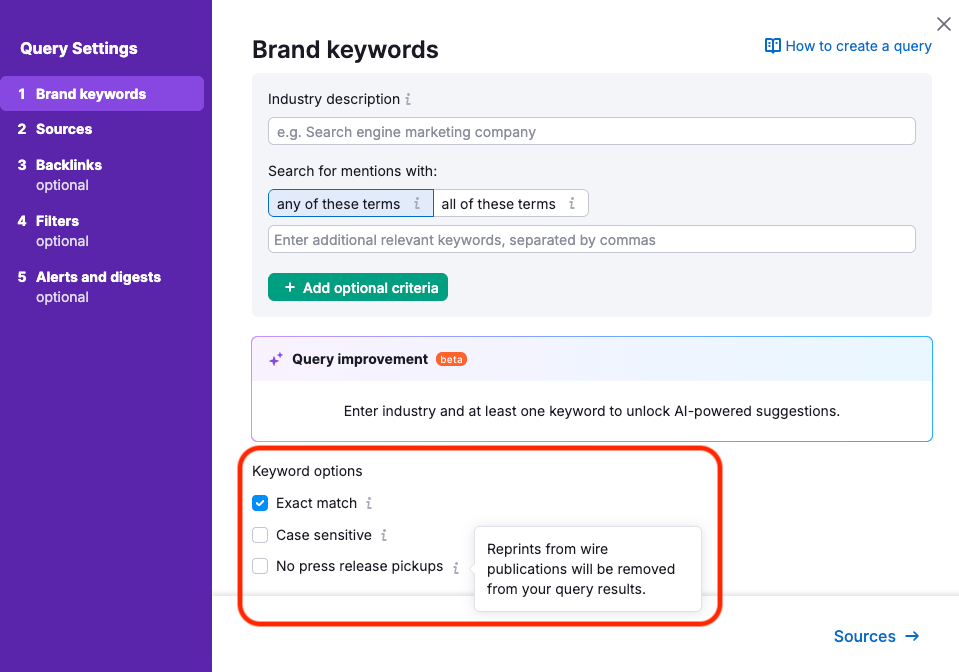Click Add optional criteria button
This screenshot has width=959, height=672.
[358, 288]
